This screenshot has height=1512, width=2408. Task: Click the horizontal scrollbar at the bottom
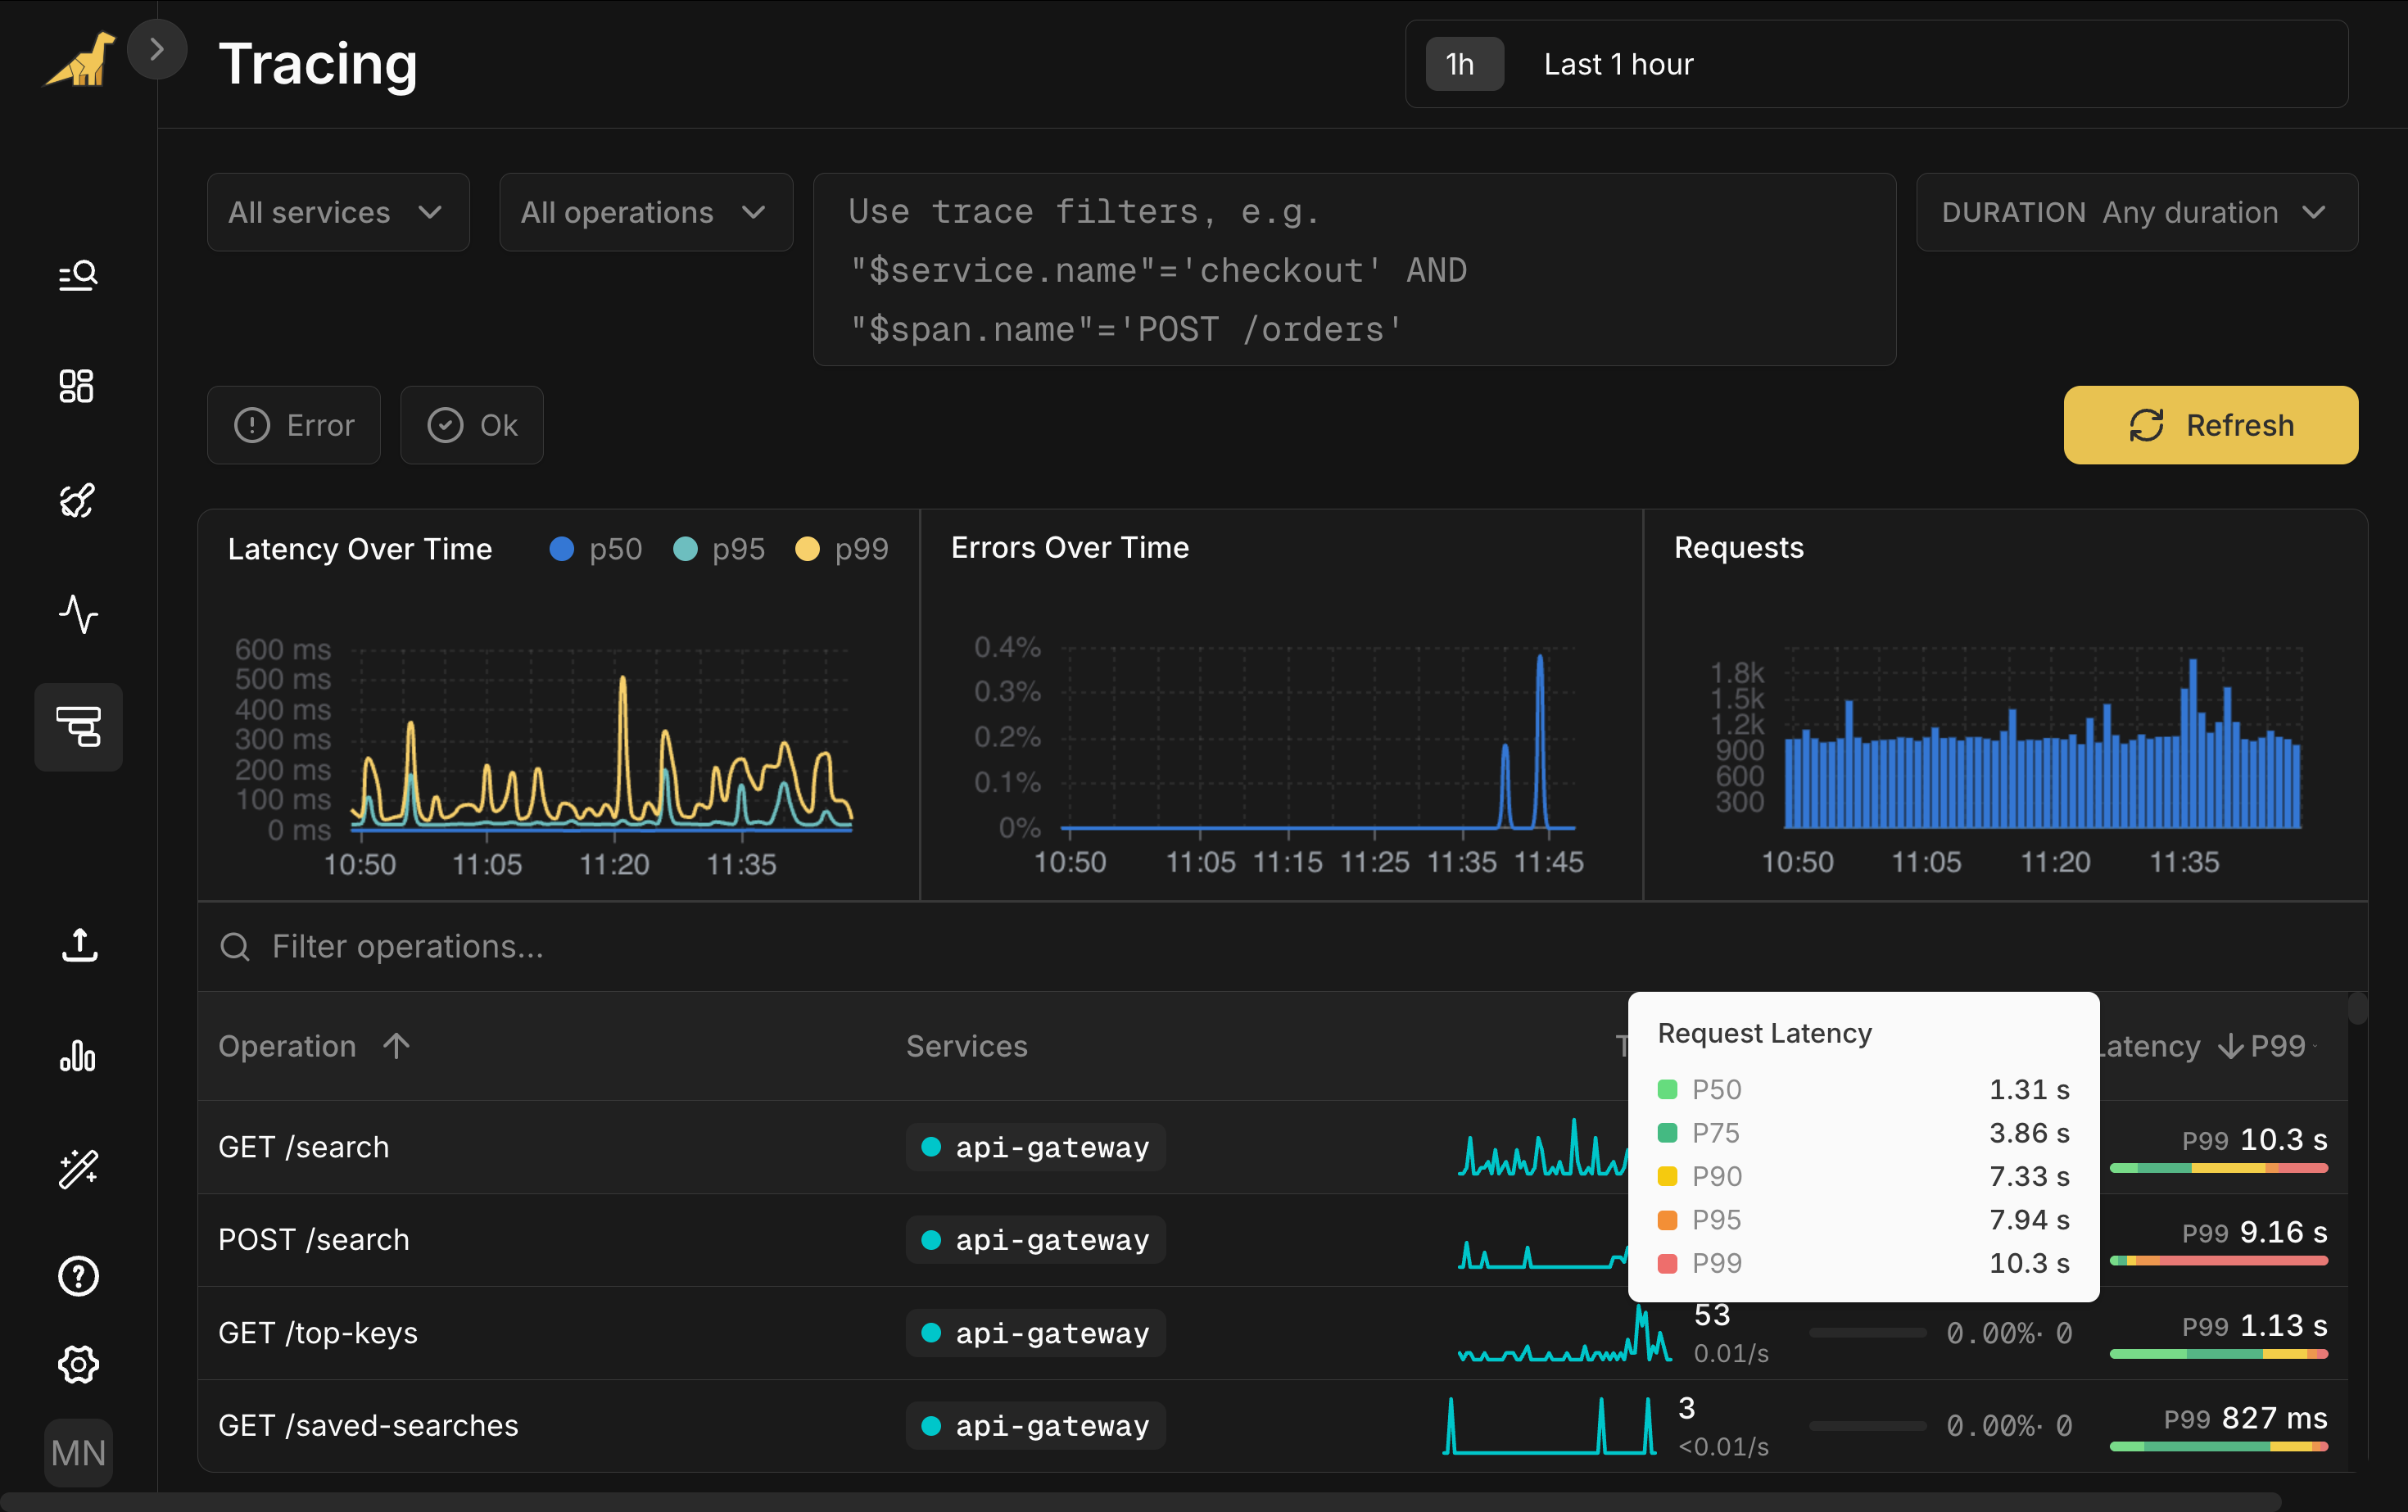pos(1140,1502)
